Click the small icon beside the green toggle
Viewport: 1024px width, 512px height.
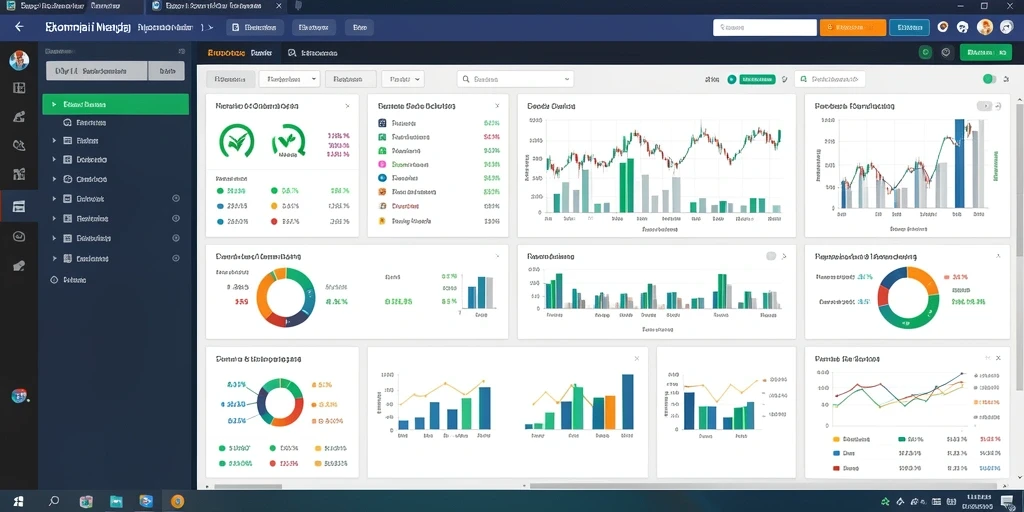click(1004, 79)
